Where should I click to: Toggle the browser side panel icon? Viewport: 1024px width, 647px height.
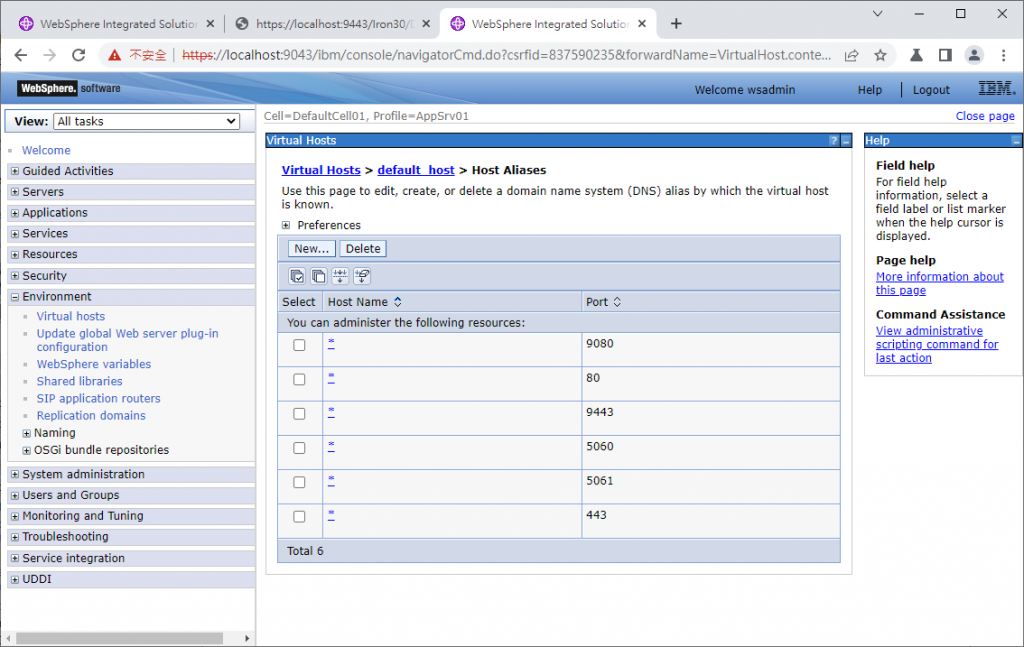coord(945,55)
